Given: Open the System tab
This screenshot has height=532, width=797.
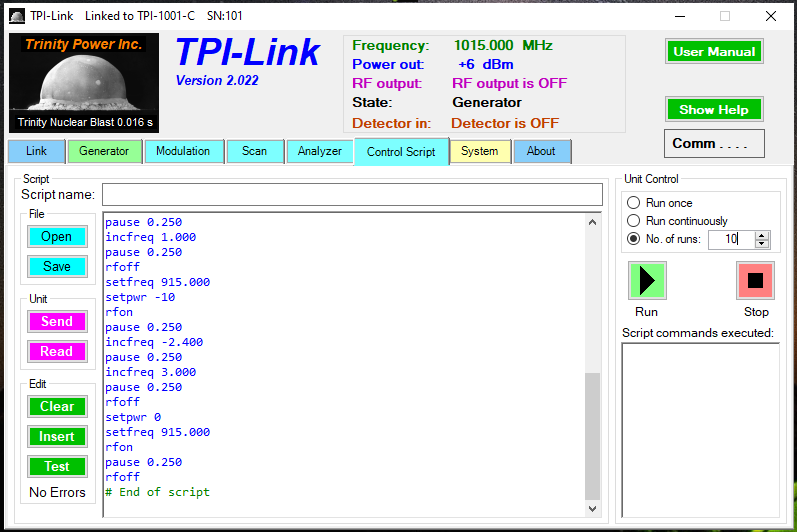Looking at the screenshot, I should 479,151.
